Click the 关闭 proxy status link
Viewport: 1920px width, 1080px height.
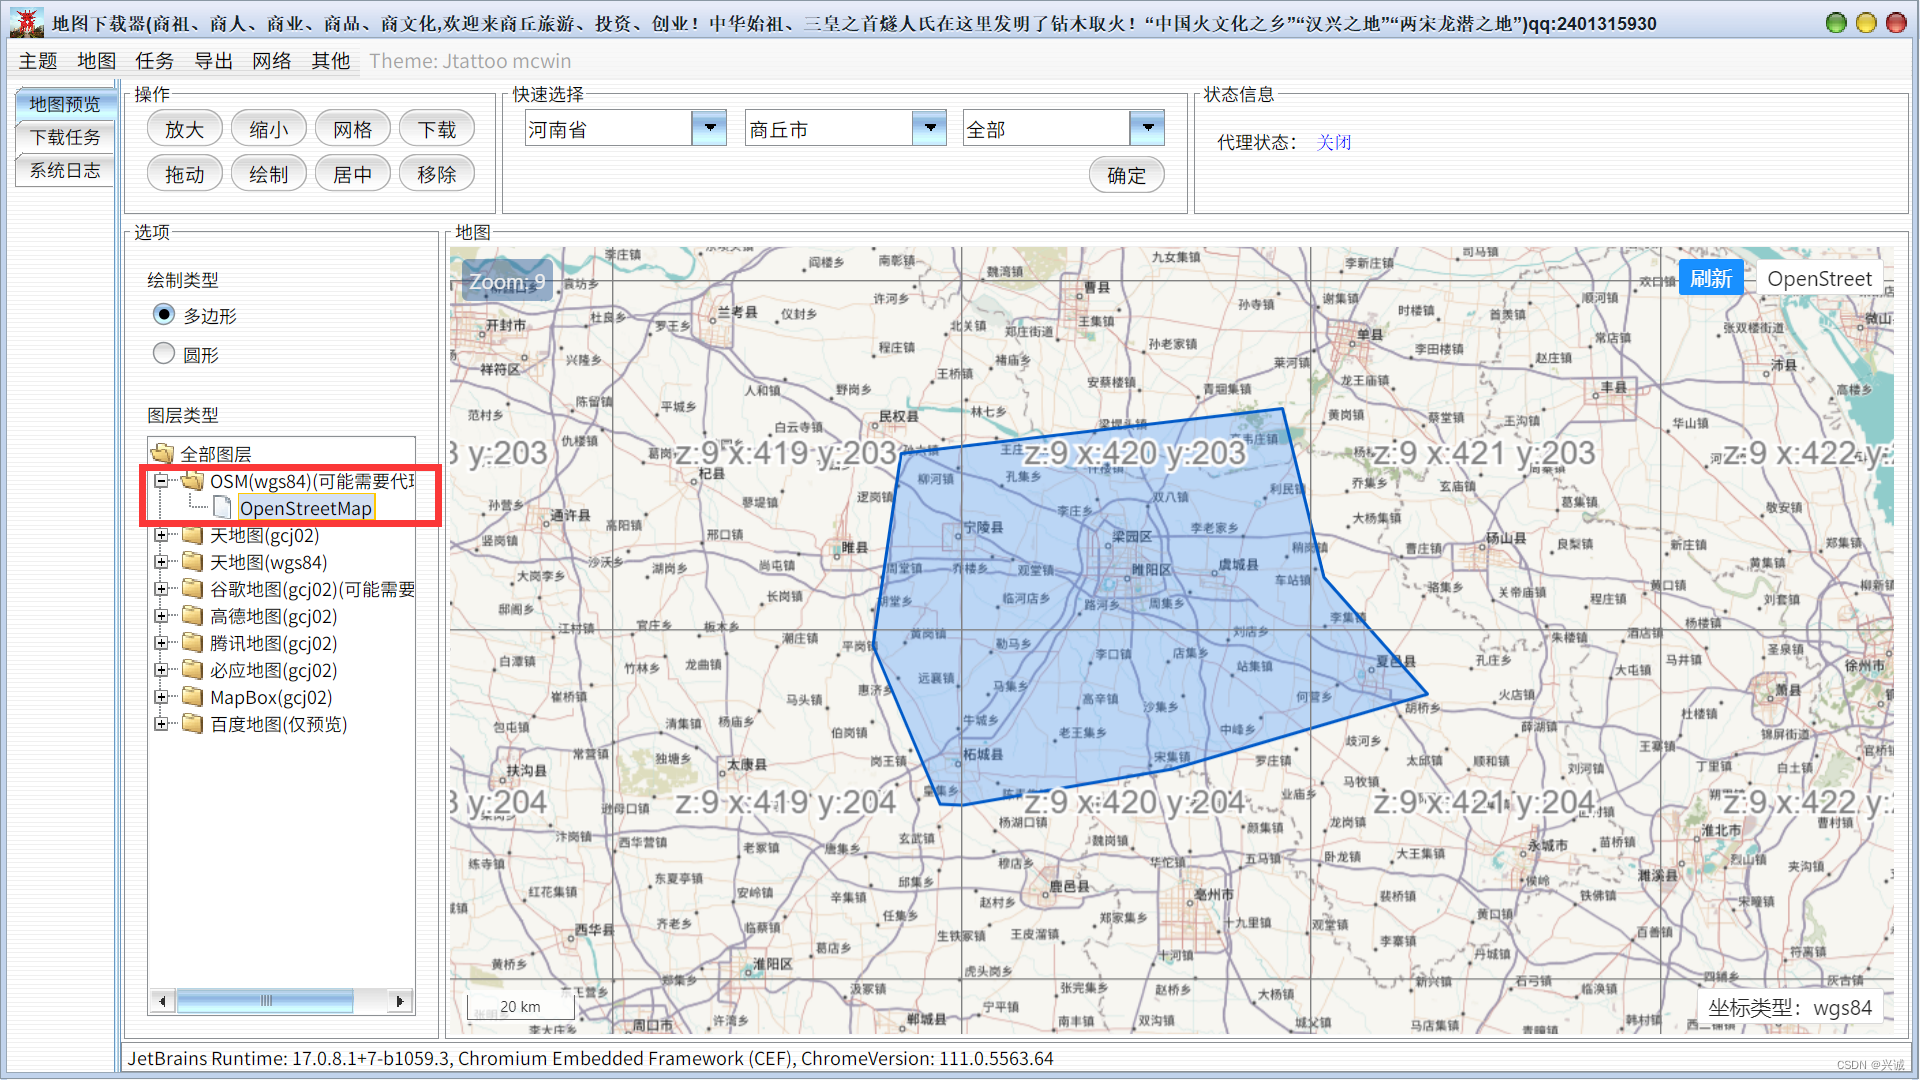1334,142
